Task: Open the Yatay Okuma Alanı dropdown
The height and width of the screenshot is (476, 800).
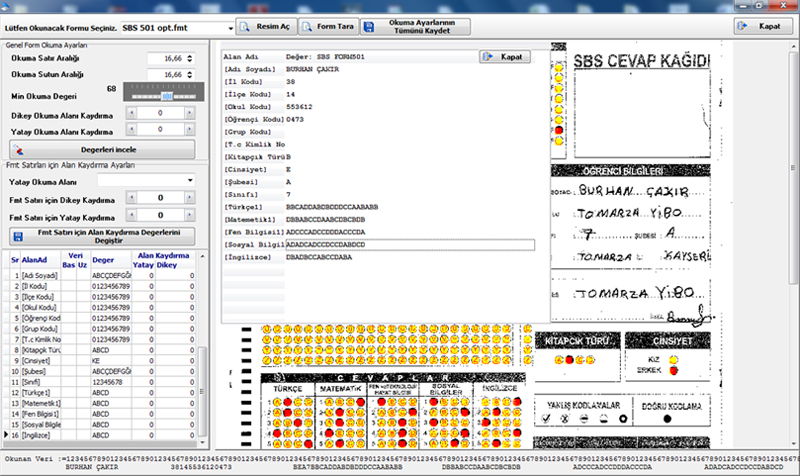Action: (x=190, y=180)
